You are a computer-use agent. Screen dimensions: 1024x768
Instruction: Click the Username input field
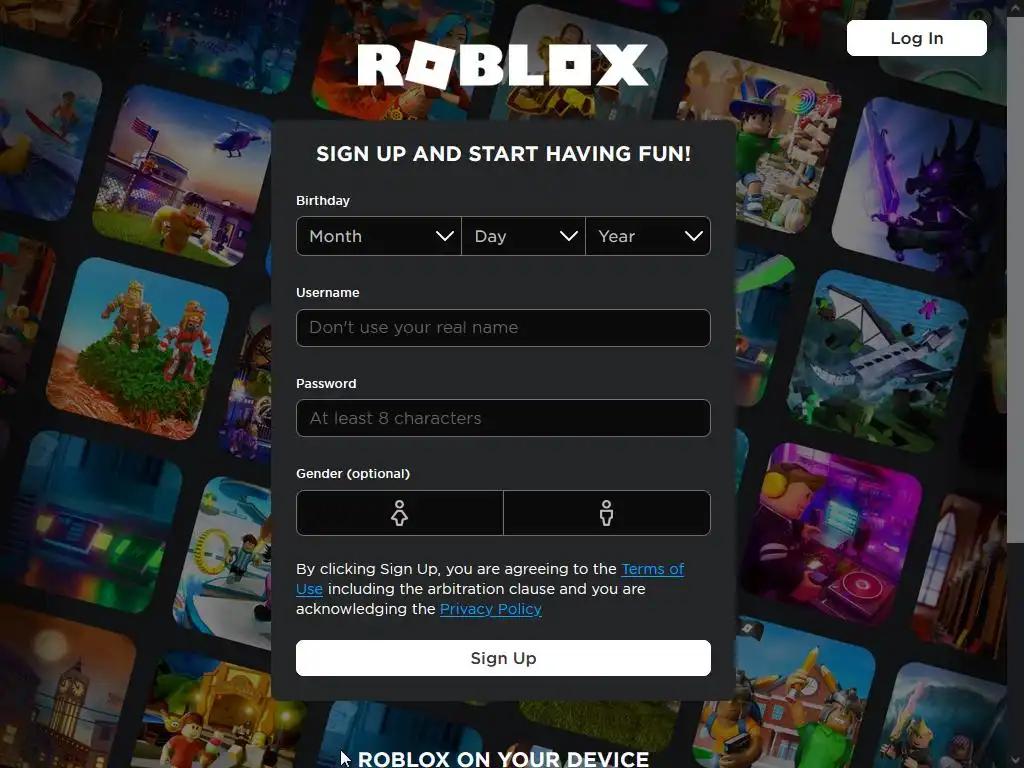(x=503, y=328)
